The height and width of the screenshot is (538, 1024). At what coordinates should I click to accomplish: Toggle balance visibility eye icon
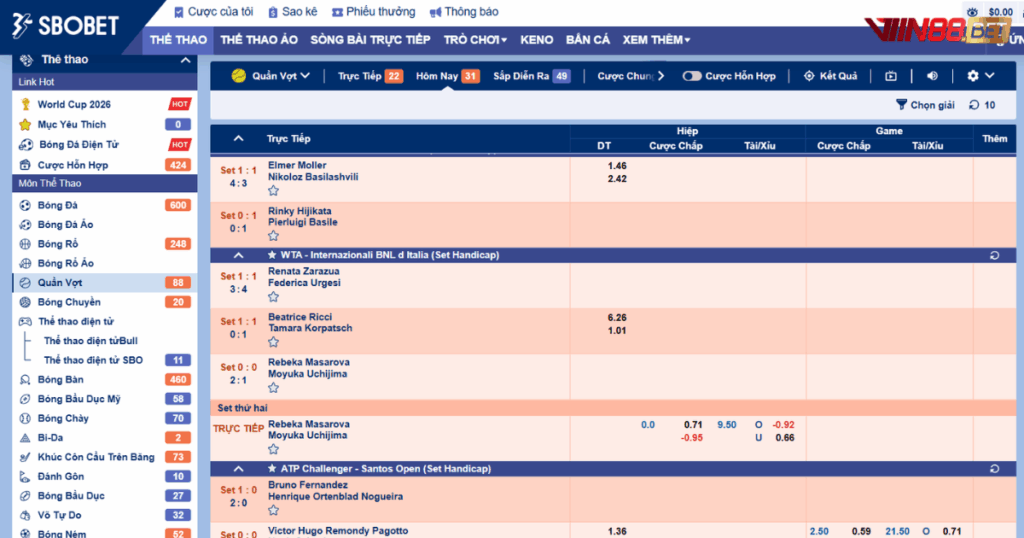(x=972, y=12)
